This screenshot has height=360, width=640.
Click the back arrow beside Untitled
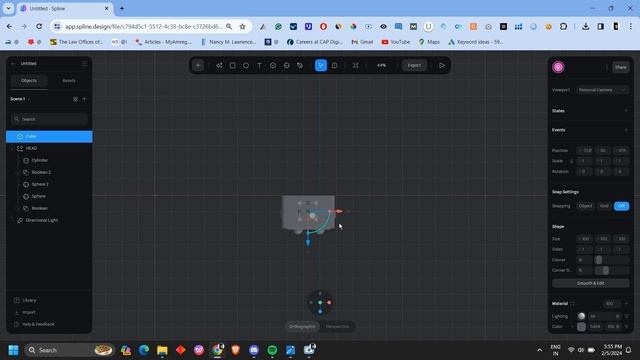(13, 64)
